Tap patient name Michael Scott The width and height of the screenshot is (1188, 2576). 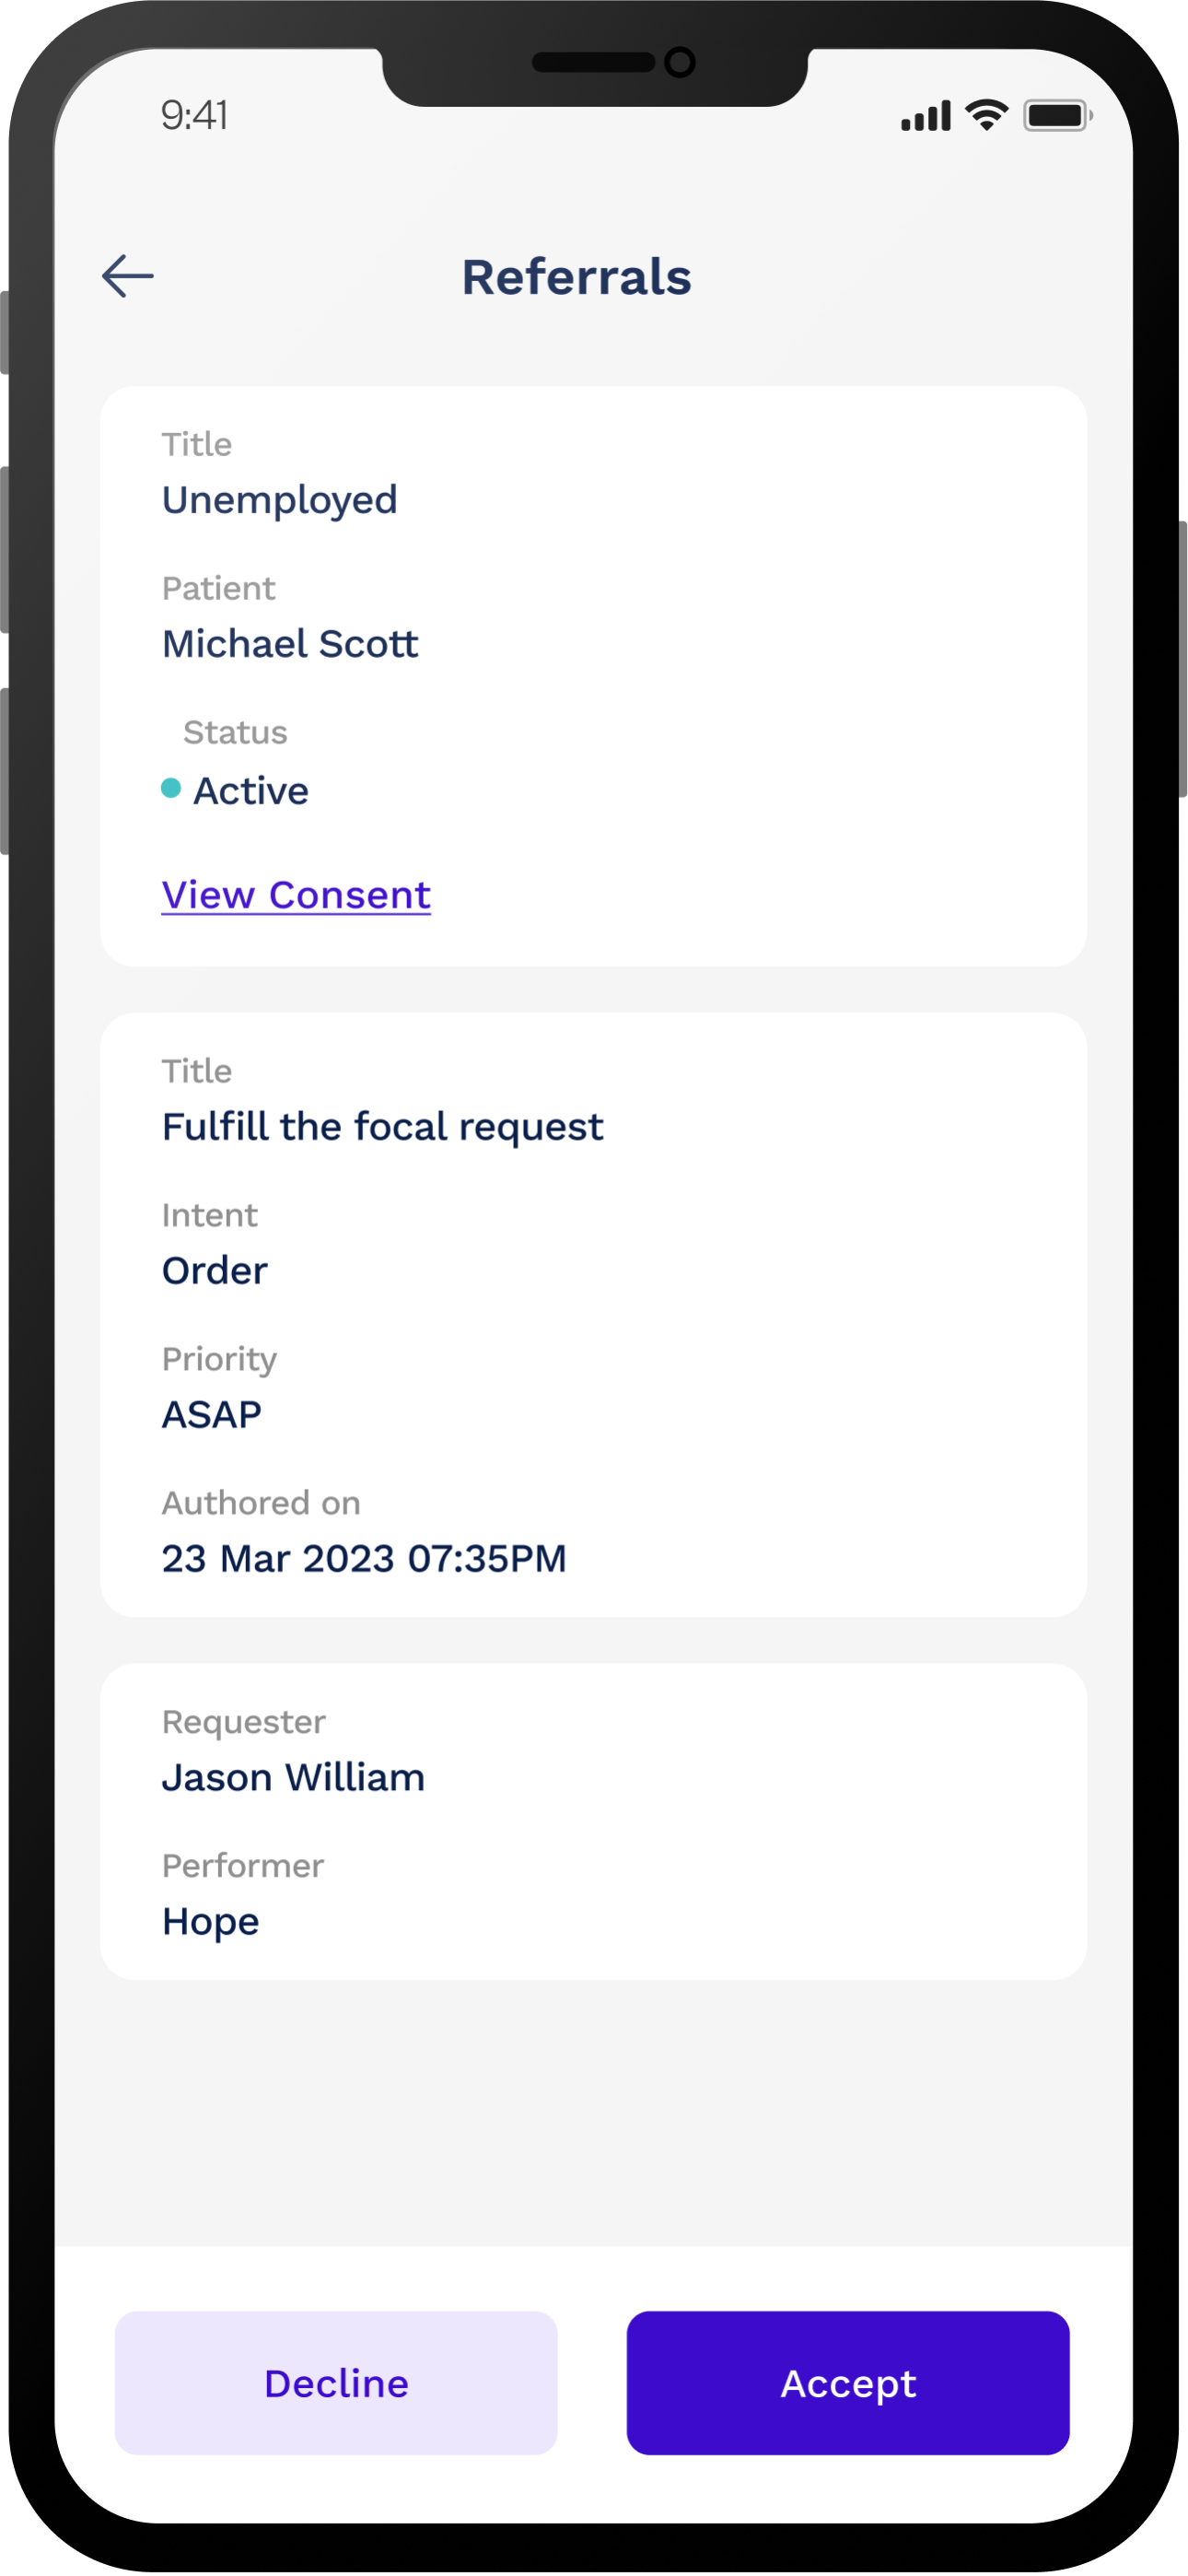pyautogui.click(x=290, y=643)
